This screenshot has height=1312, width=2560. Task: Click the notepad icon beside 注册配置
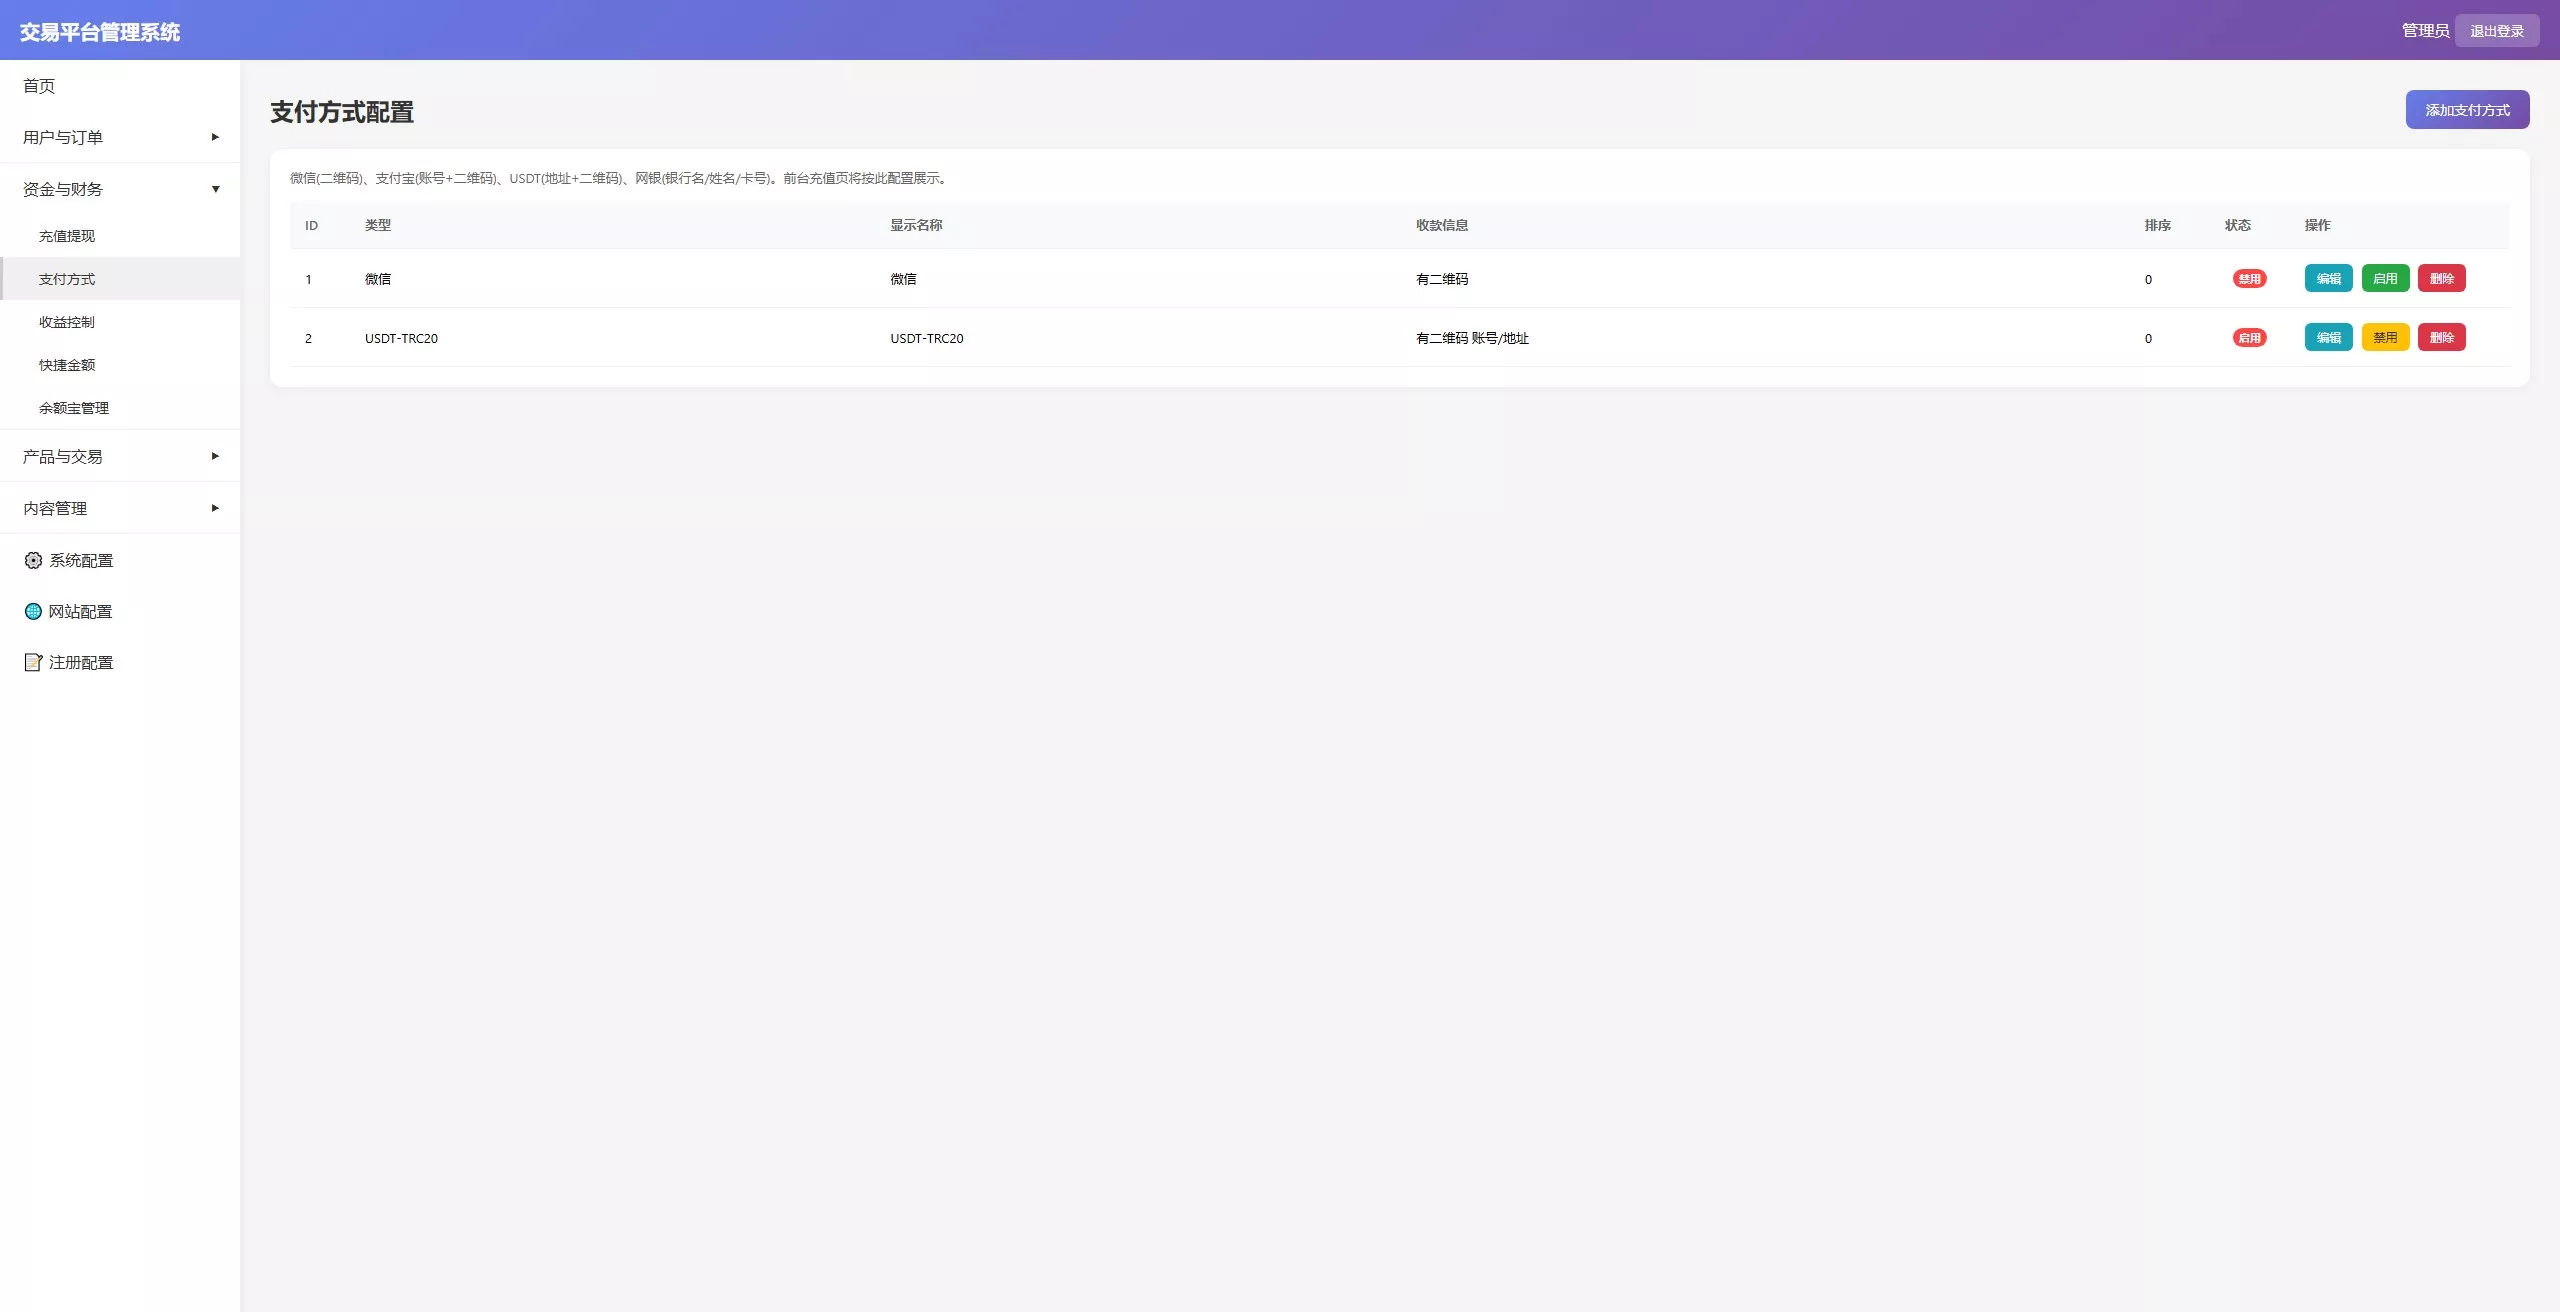(x=33, y=662)
